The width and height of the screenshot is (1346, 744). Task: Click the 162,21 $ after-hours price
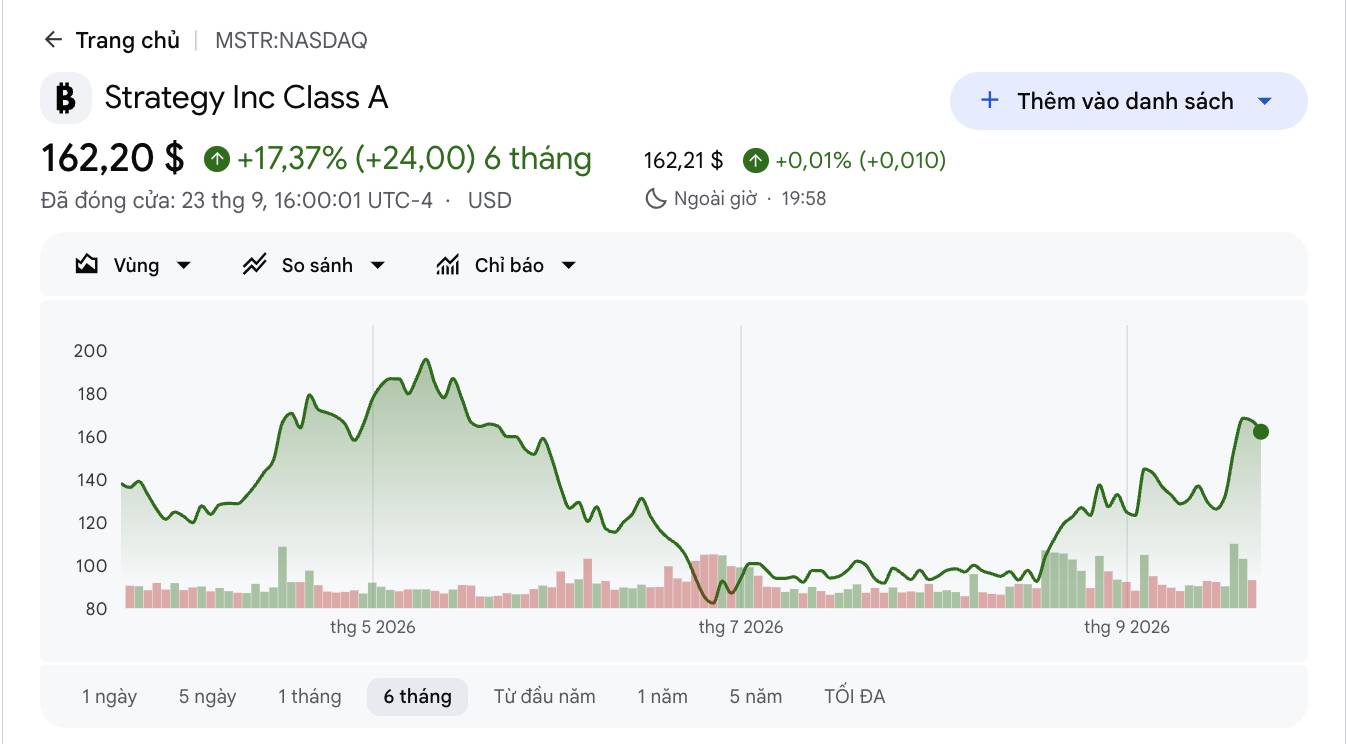(683, 160)
